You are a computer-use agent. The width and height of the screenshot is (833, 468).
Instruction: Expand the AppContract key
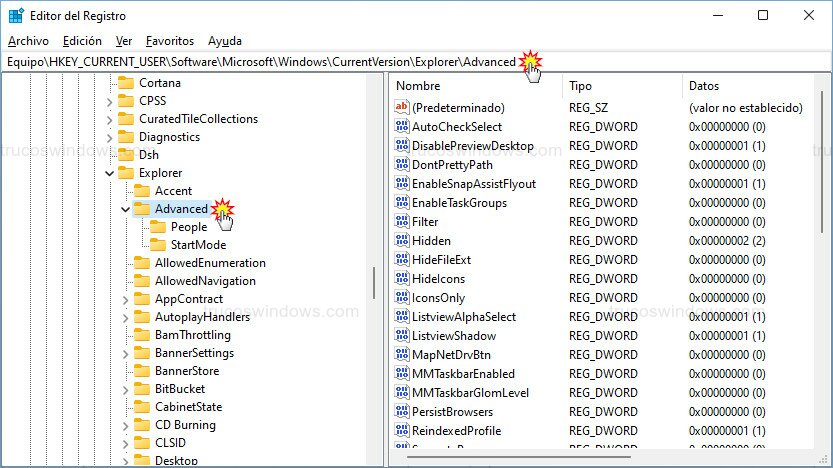[125, 299]
